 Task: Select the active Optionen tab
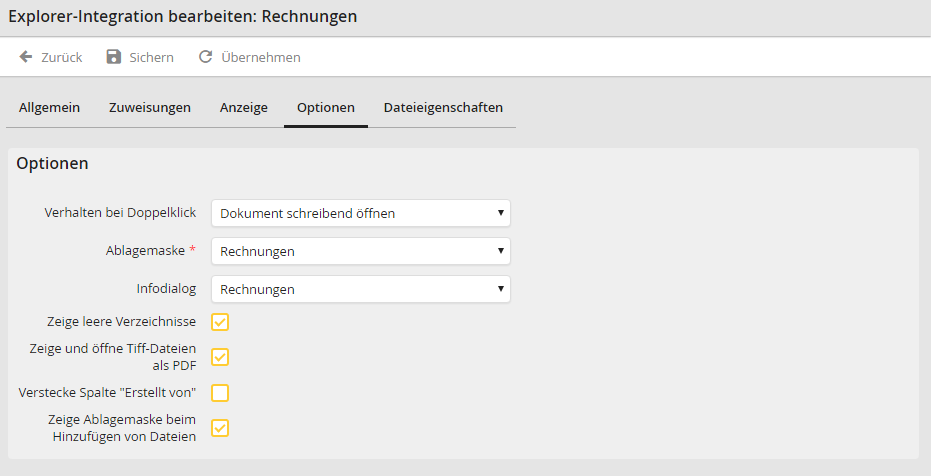[326, 107]
